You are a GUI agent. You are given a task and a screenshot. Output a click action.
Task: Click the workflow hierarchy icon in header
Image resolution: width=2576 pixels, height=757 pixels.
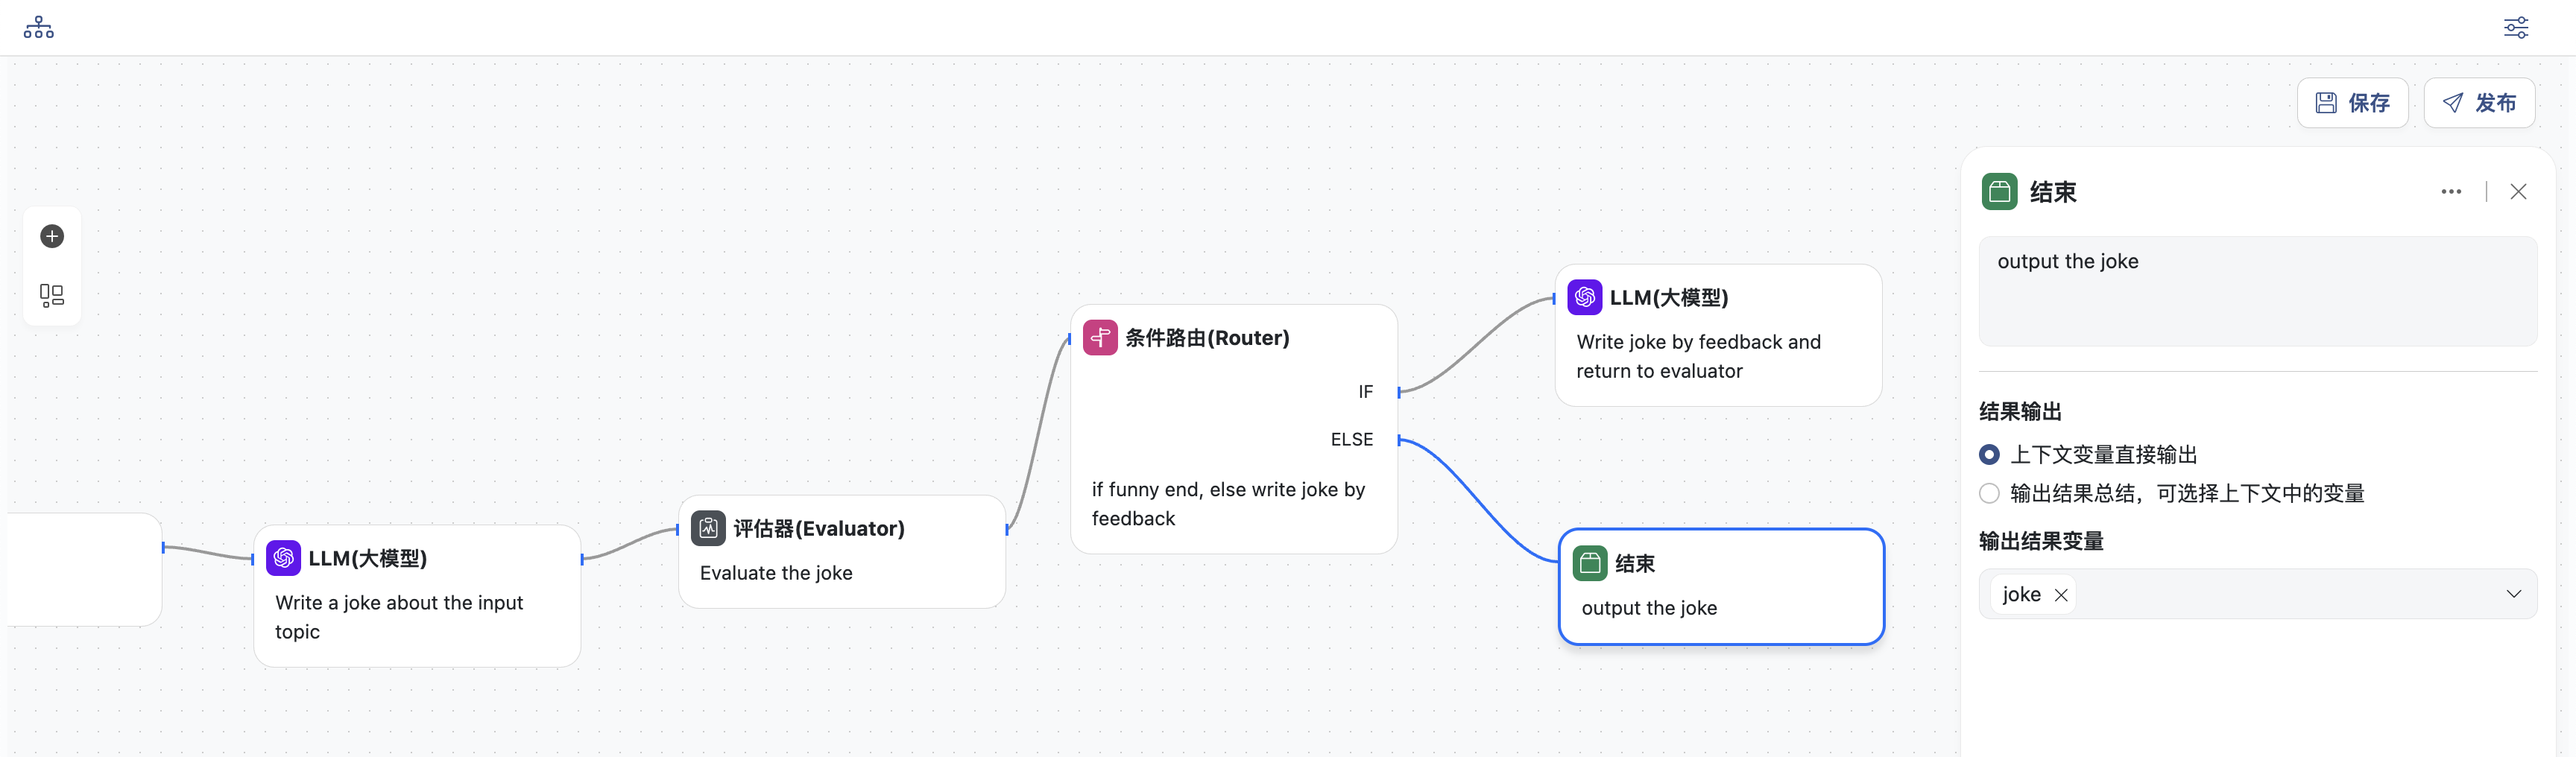pos(39,27)
